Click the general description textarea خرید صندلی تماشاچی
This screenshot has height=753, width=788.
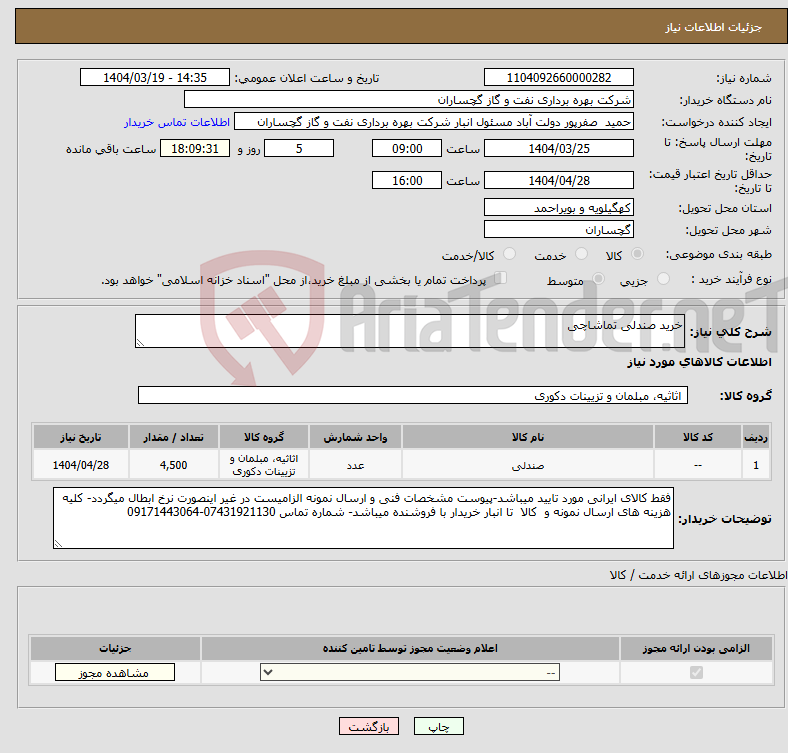point(410,331)
